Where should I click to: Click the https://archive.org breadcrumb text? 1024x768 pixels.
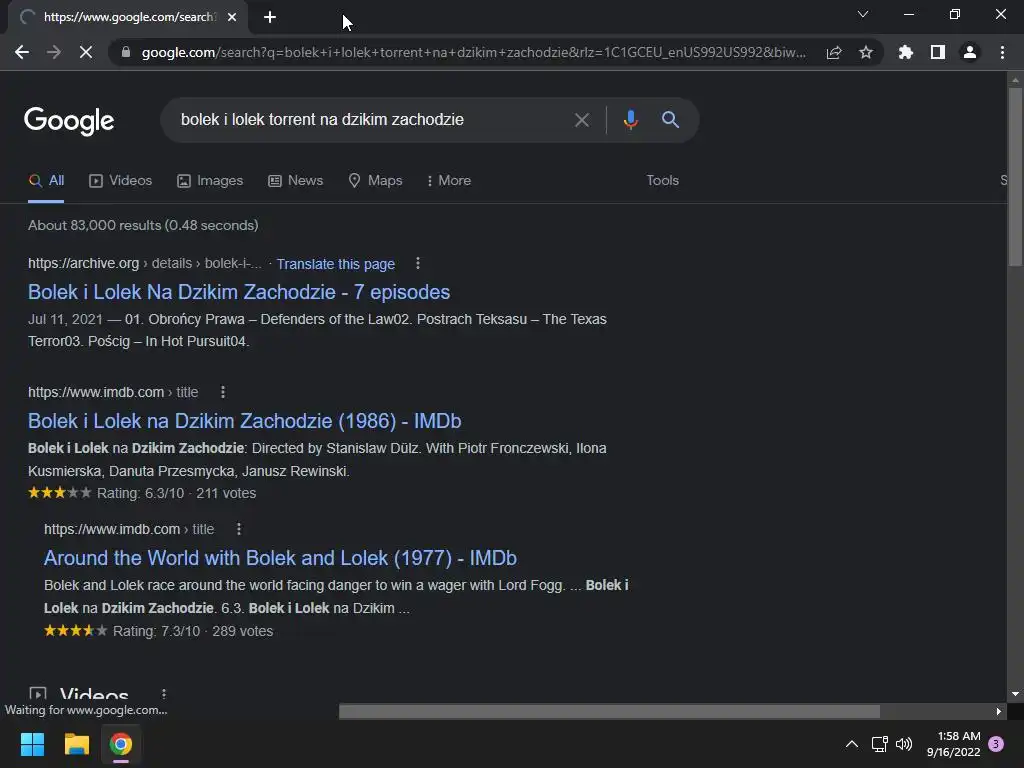pos(84,263)
